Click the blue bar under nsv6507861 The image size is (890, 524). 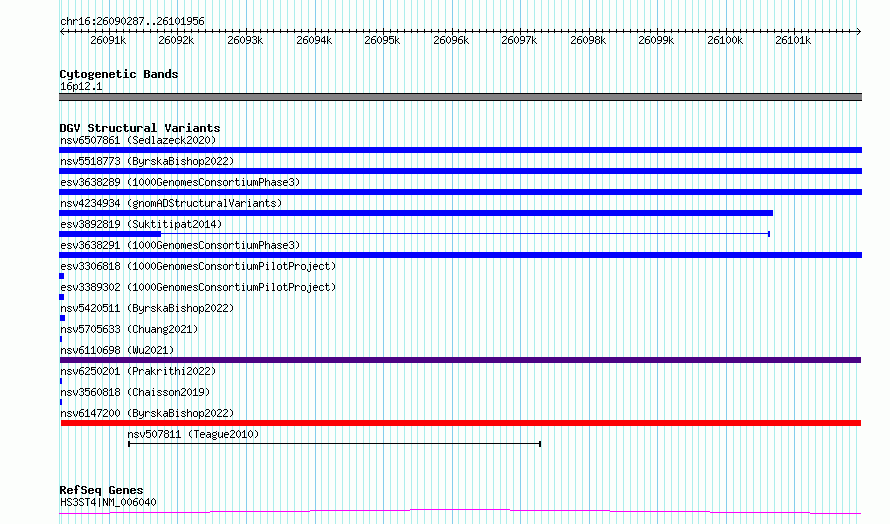(460, 150)
